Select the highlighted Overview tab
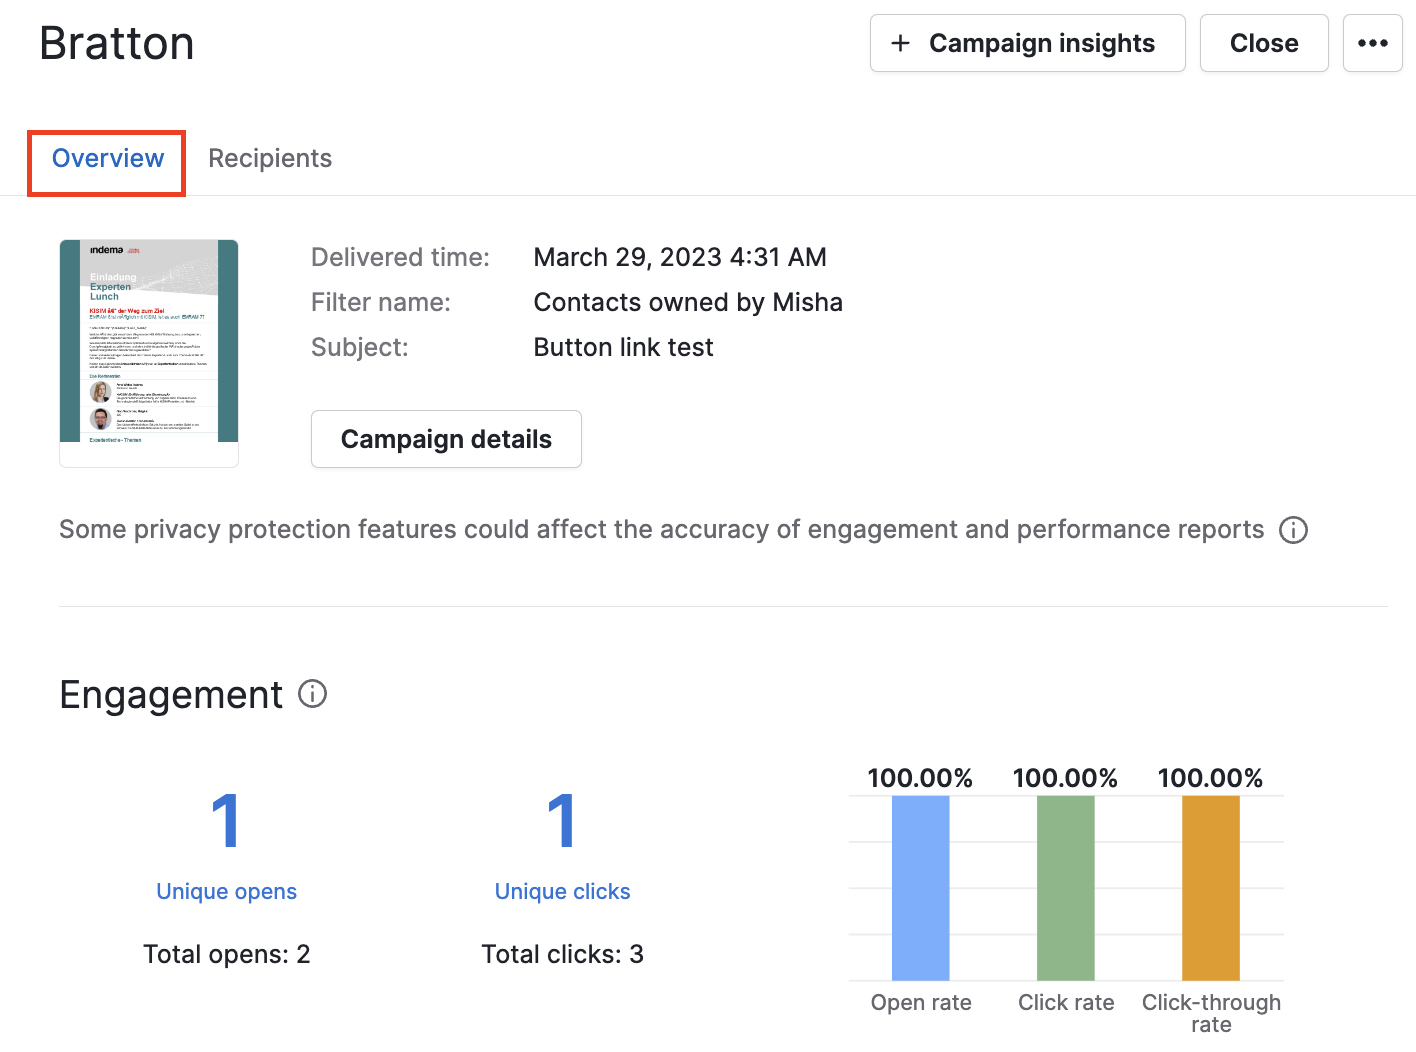 click(x=106, y=158)
